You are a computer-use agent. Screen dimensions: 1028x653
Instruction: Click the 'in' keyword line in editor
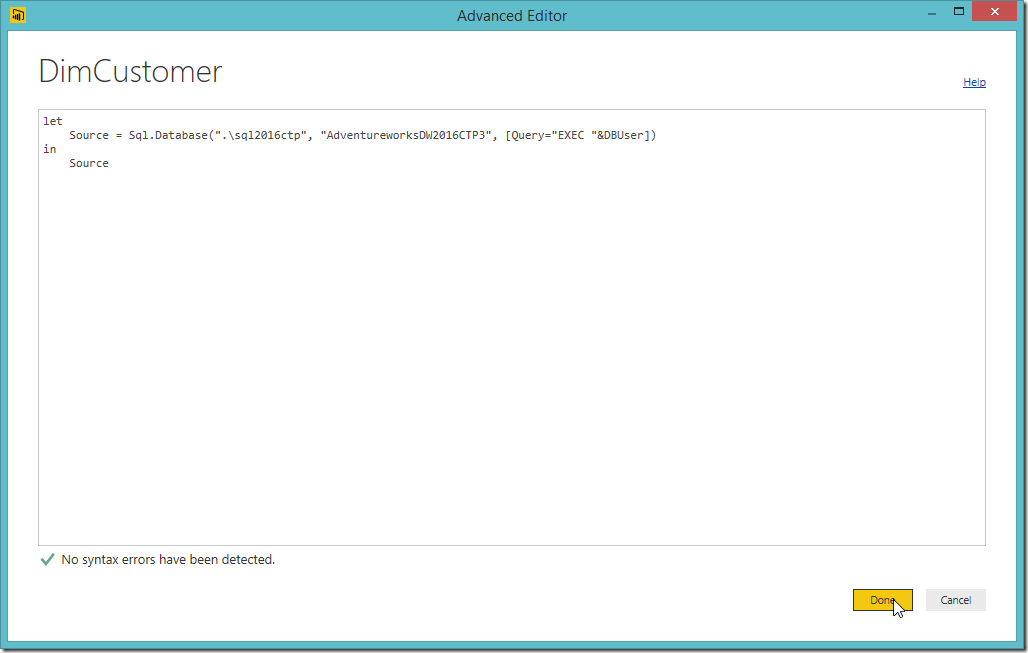(x=50, y=149)
